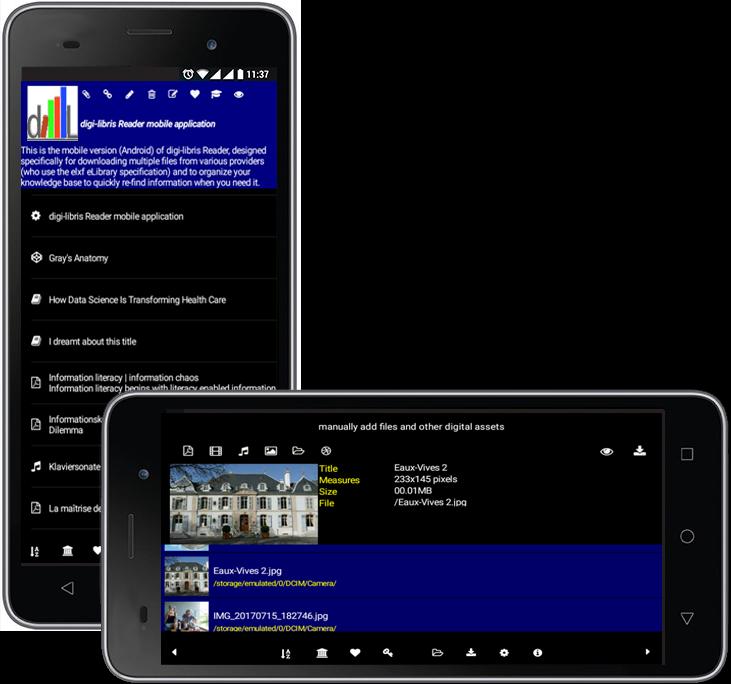
Task: Select the IMG_20170715_182746.jpg file row
Action: (413, 616)
